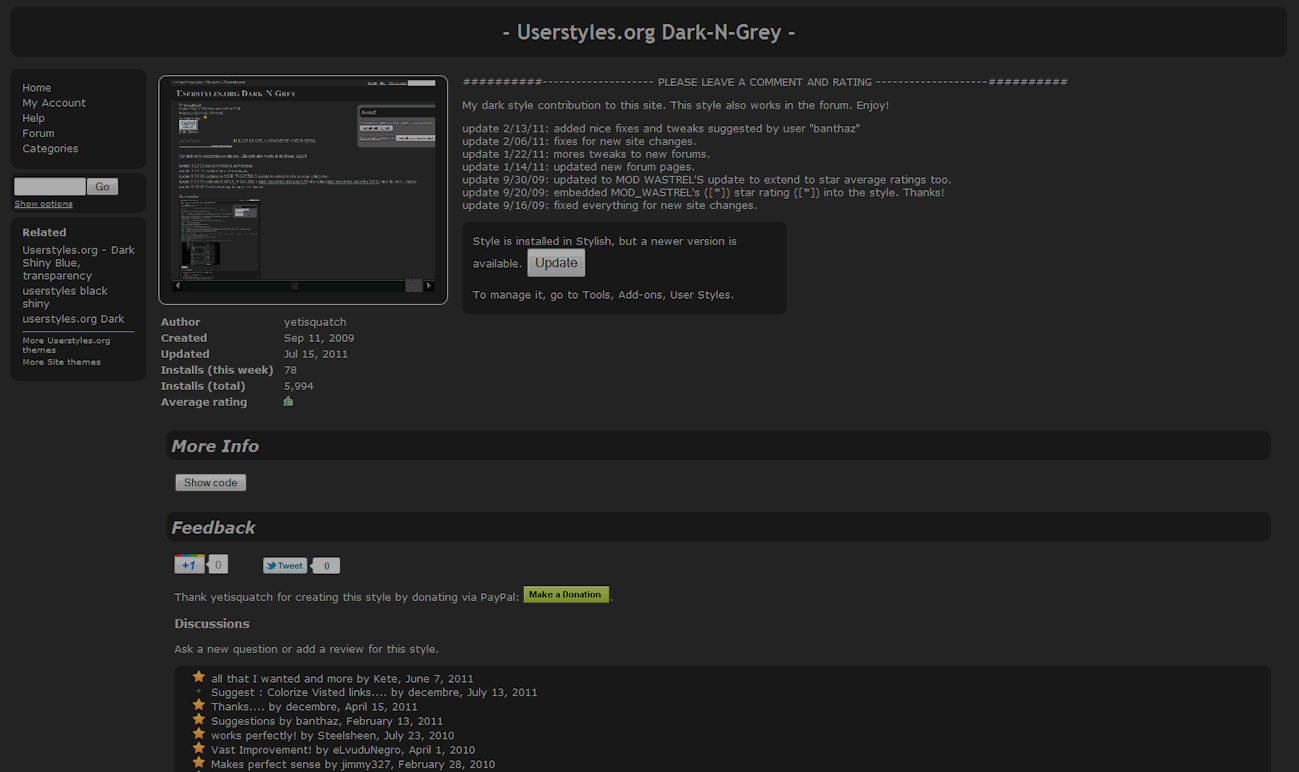
Task: Click the star beside "Thanks...." by decembre
Action: 198,705
